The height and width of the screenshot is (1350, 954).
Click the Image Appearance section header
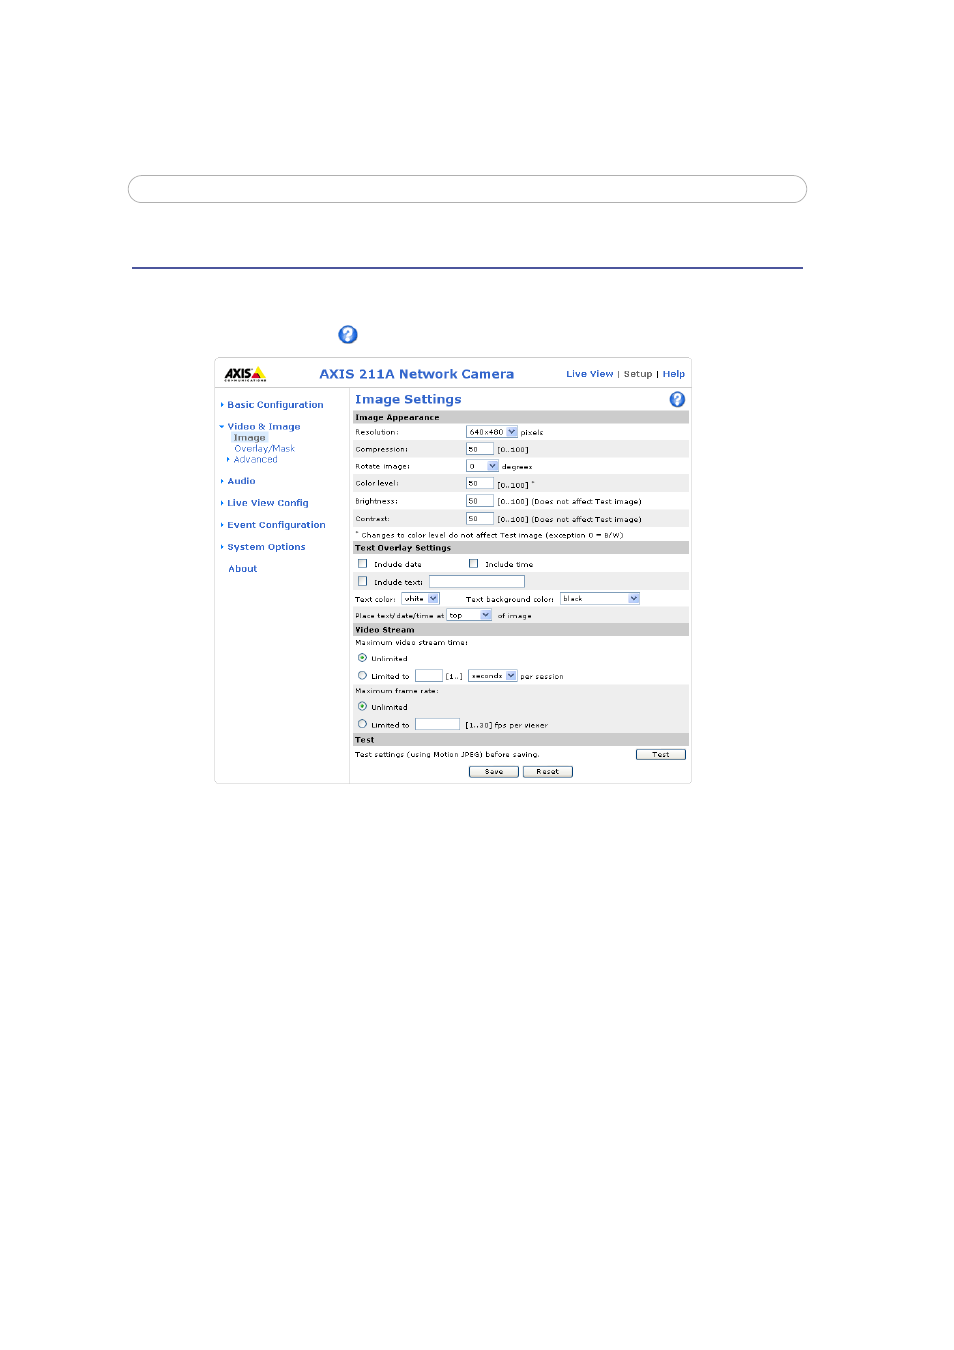pyautogui.click(x=397, y=417)
